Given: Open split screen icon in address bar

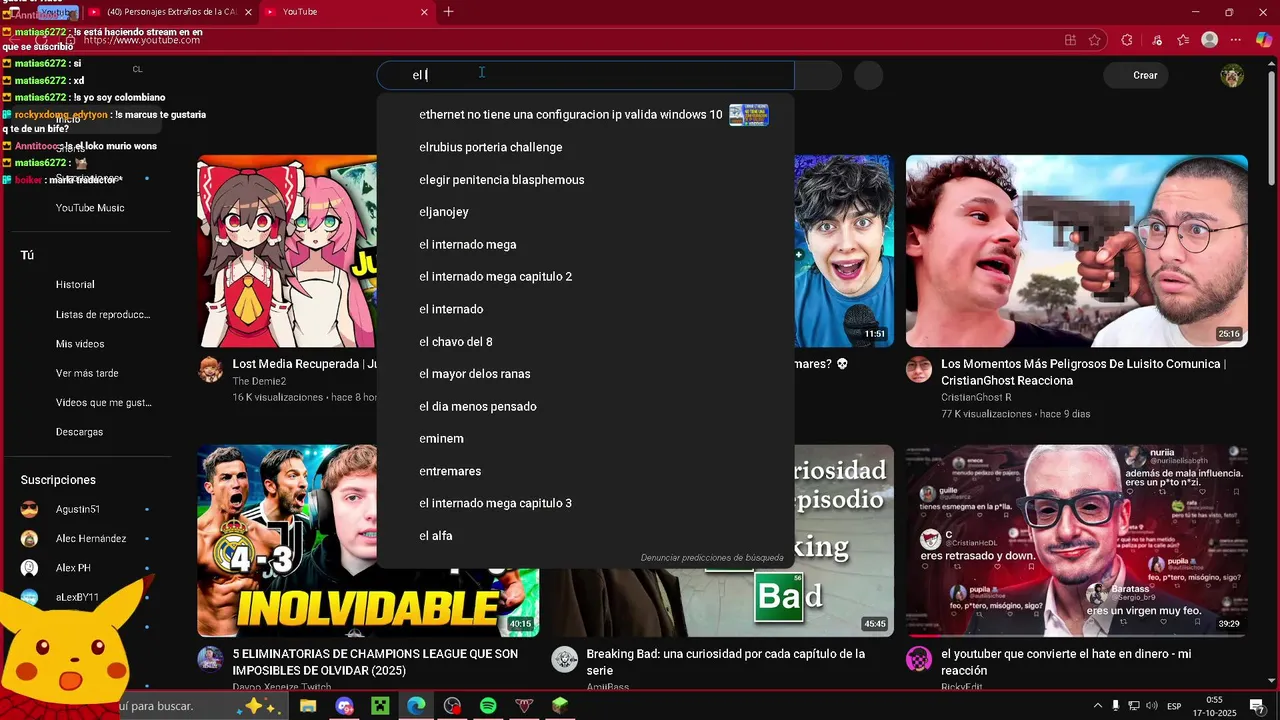Looking at the screenshot, I should tap(1070, 40).
